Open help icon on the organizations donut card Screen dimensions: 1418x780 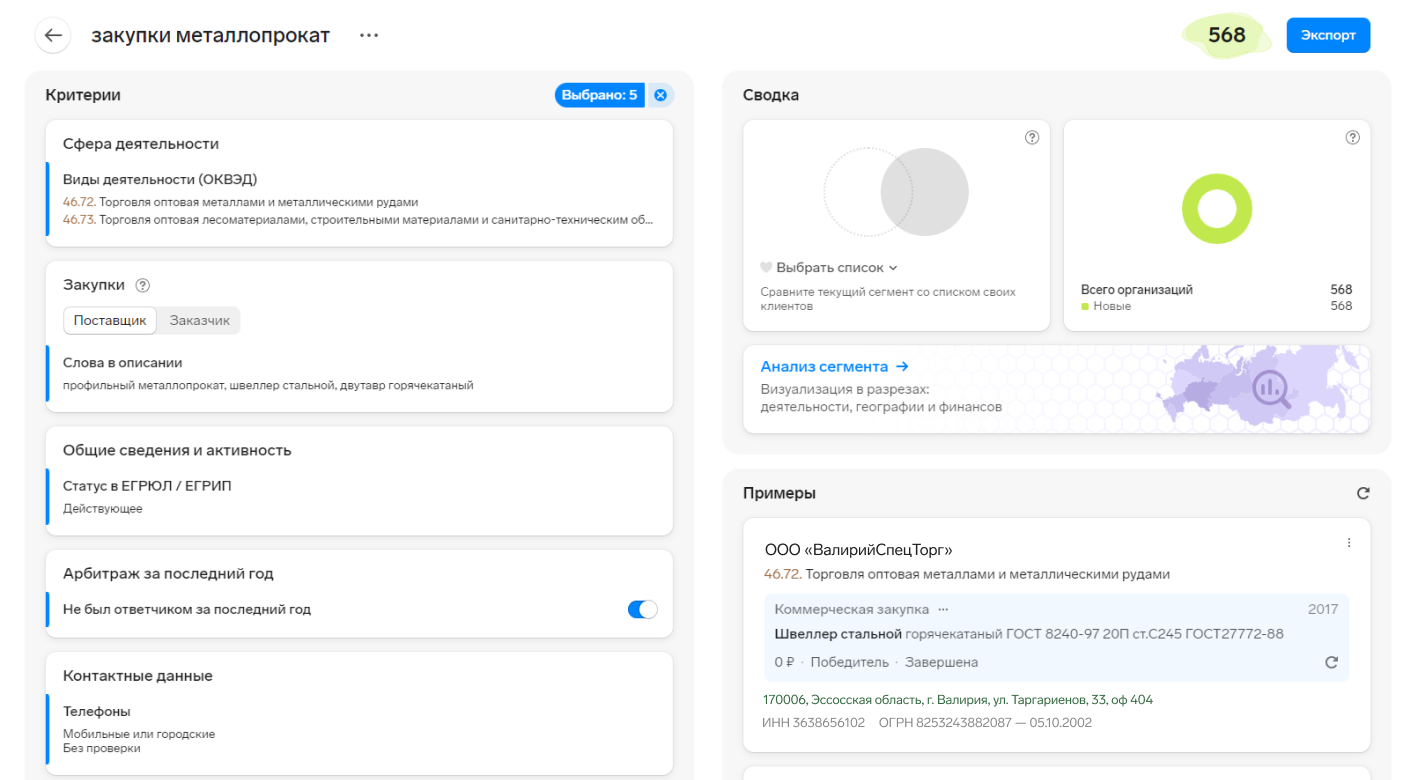point(1352,138)
